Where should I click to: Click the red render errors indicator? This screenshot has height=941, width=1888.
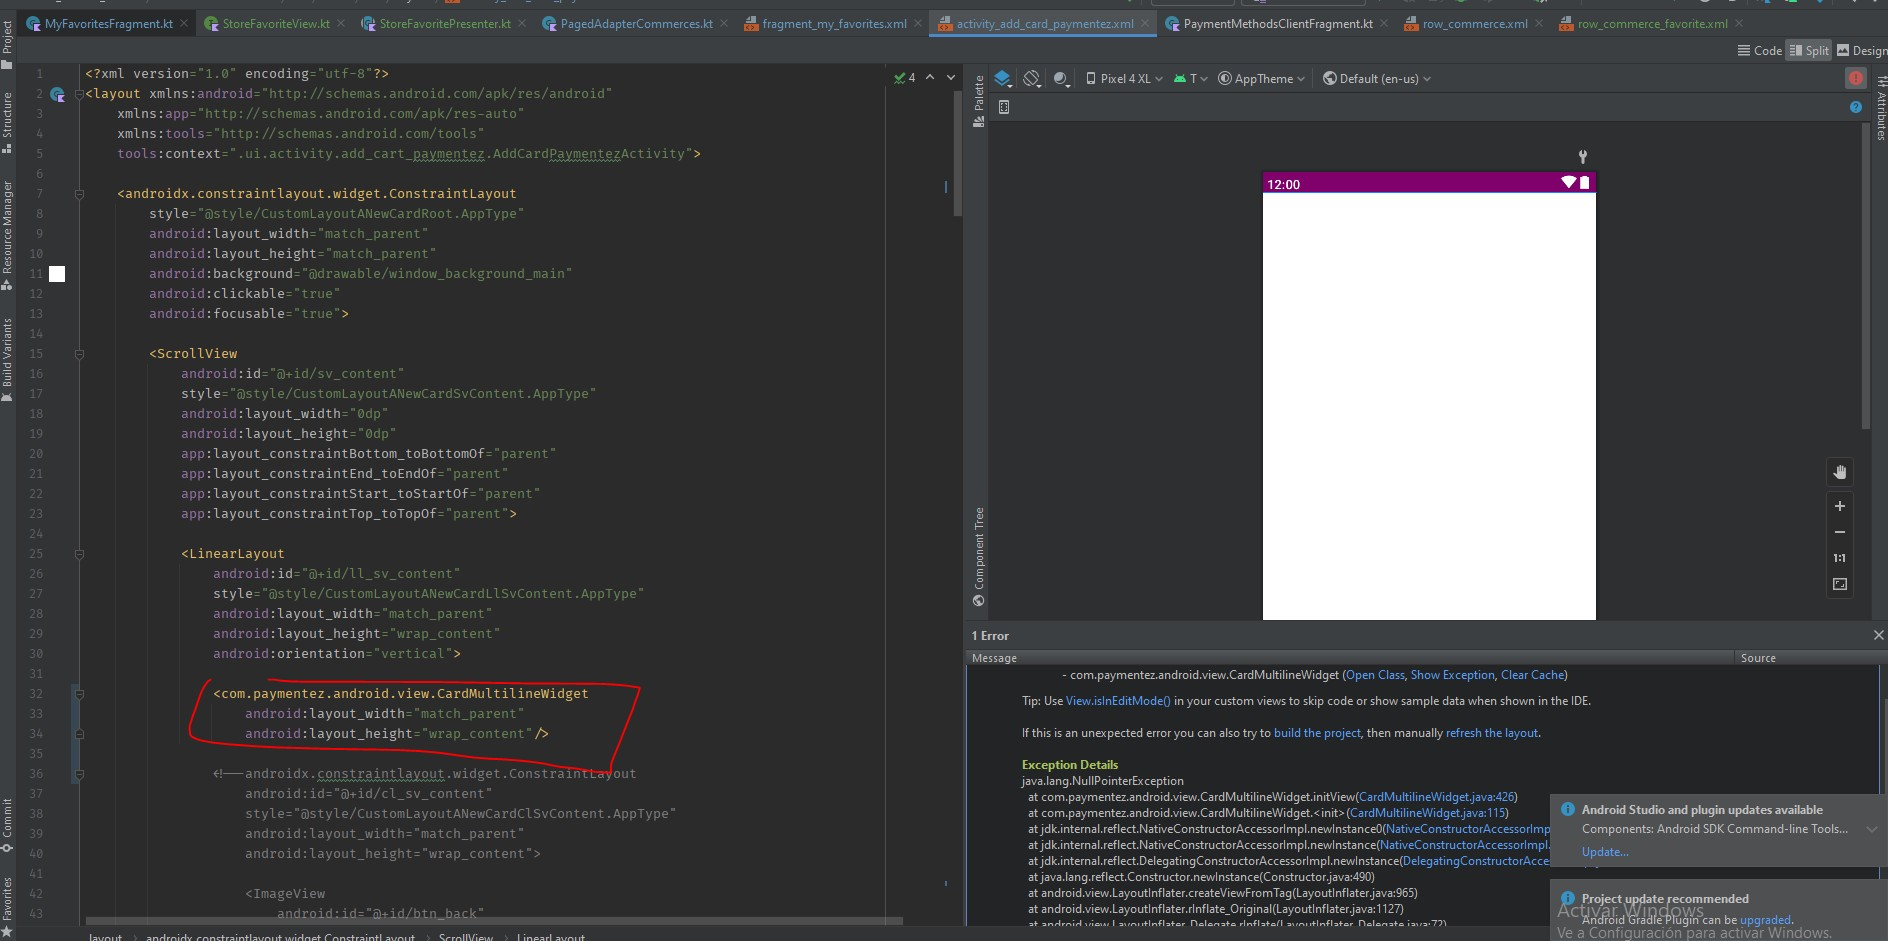click(1856, 78)
